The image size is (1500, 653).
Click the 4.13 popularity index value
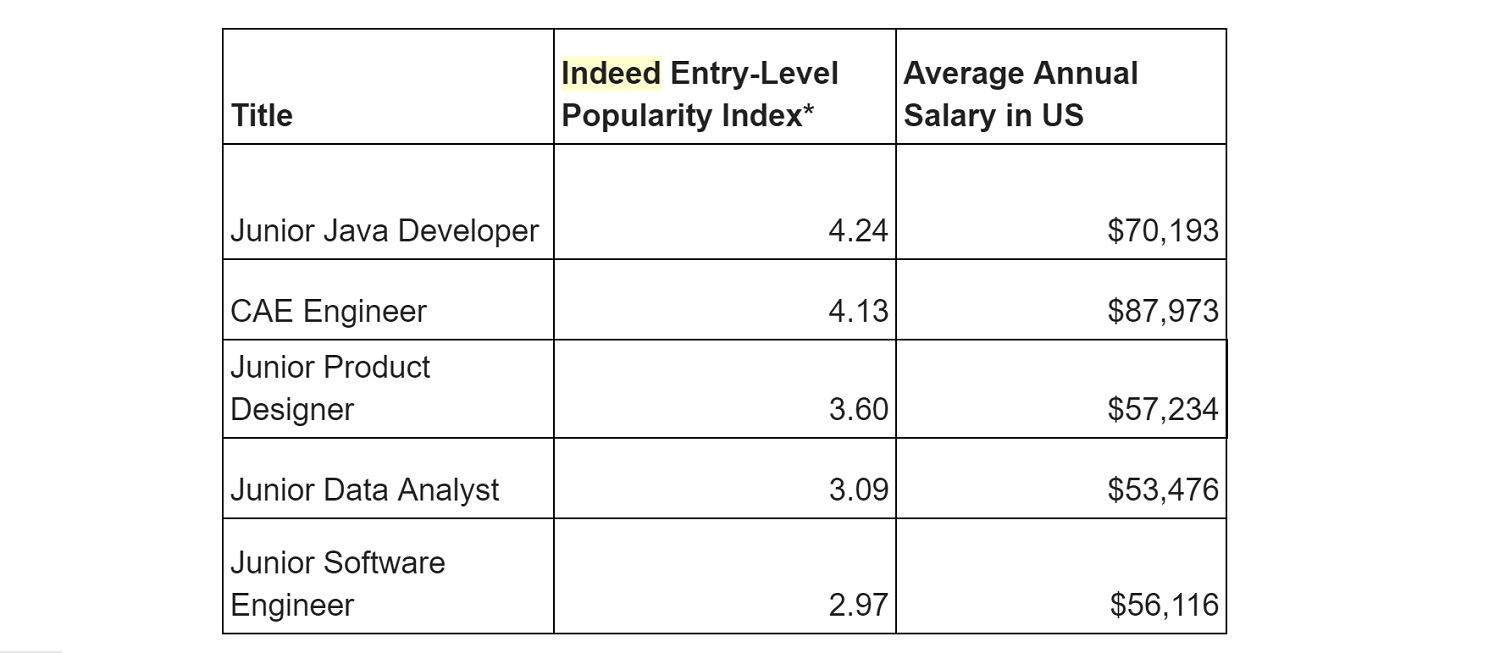857,311
